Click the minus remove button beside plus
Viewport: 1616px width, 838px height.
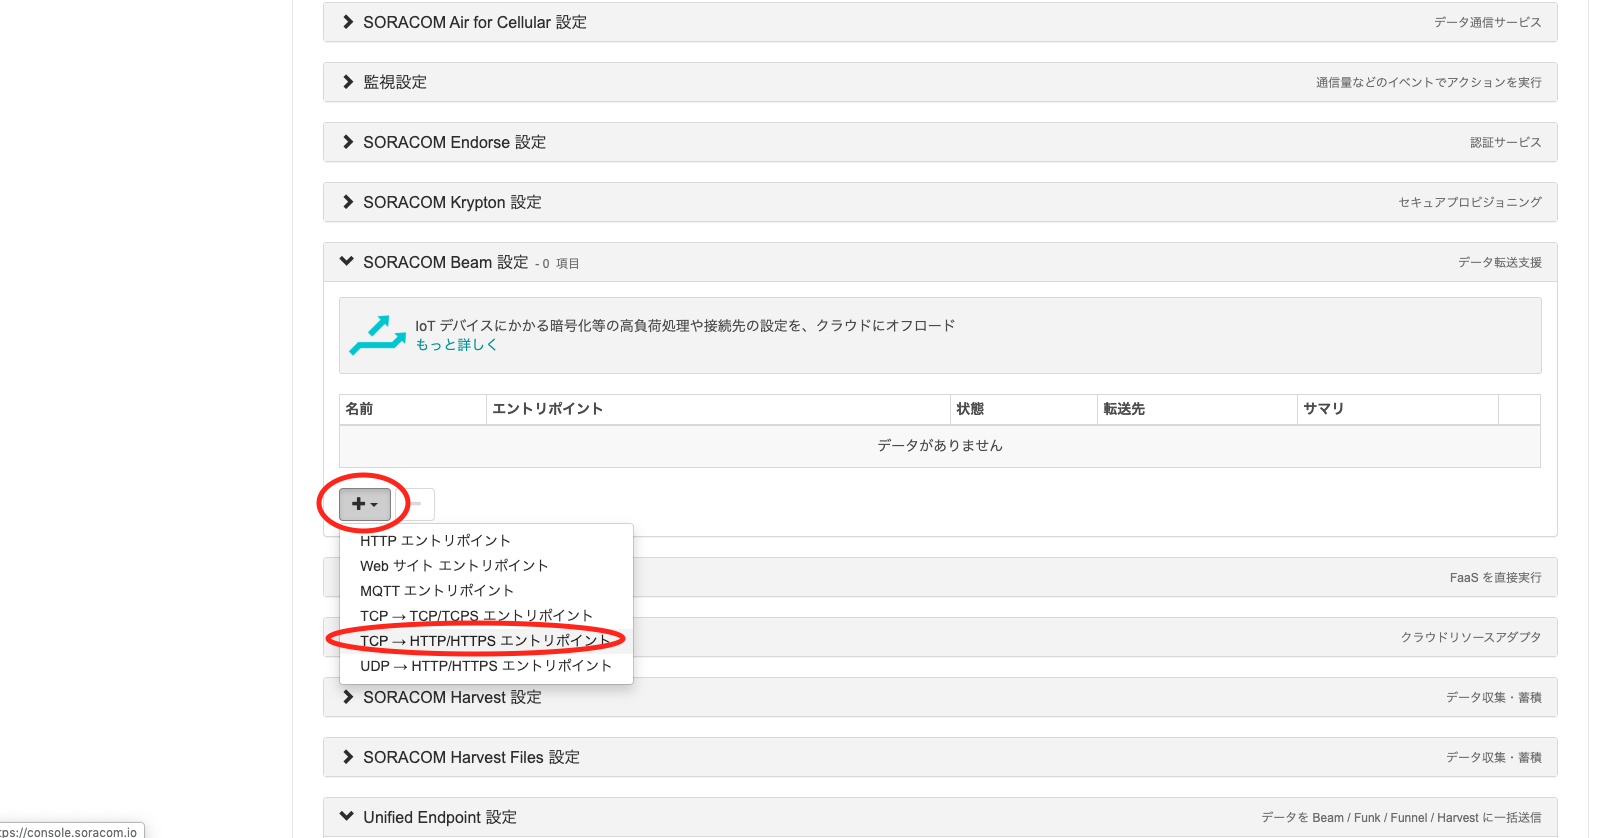(x=416, y=504)
